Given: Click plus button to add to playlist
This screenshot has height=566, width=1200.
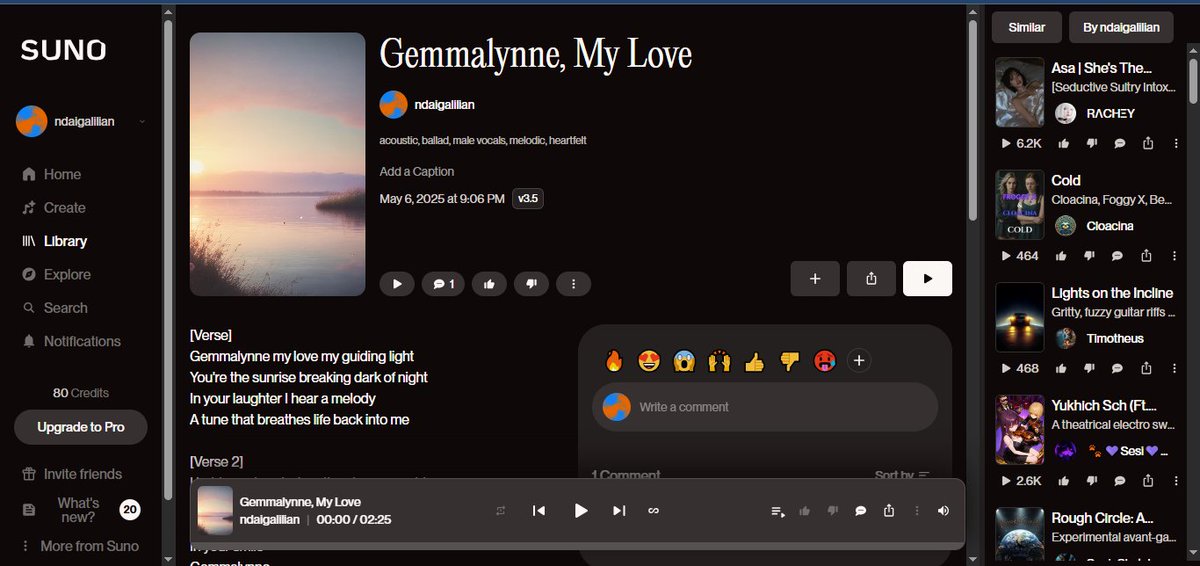Looking at the screenshot, I should click(x=815, y=279).
